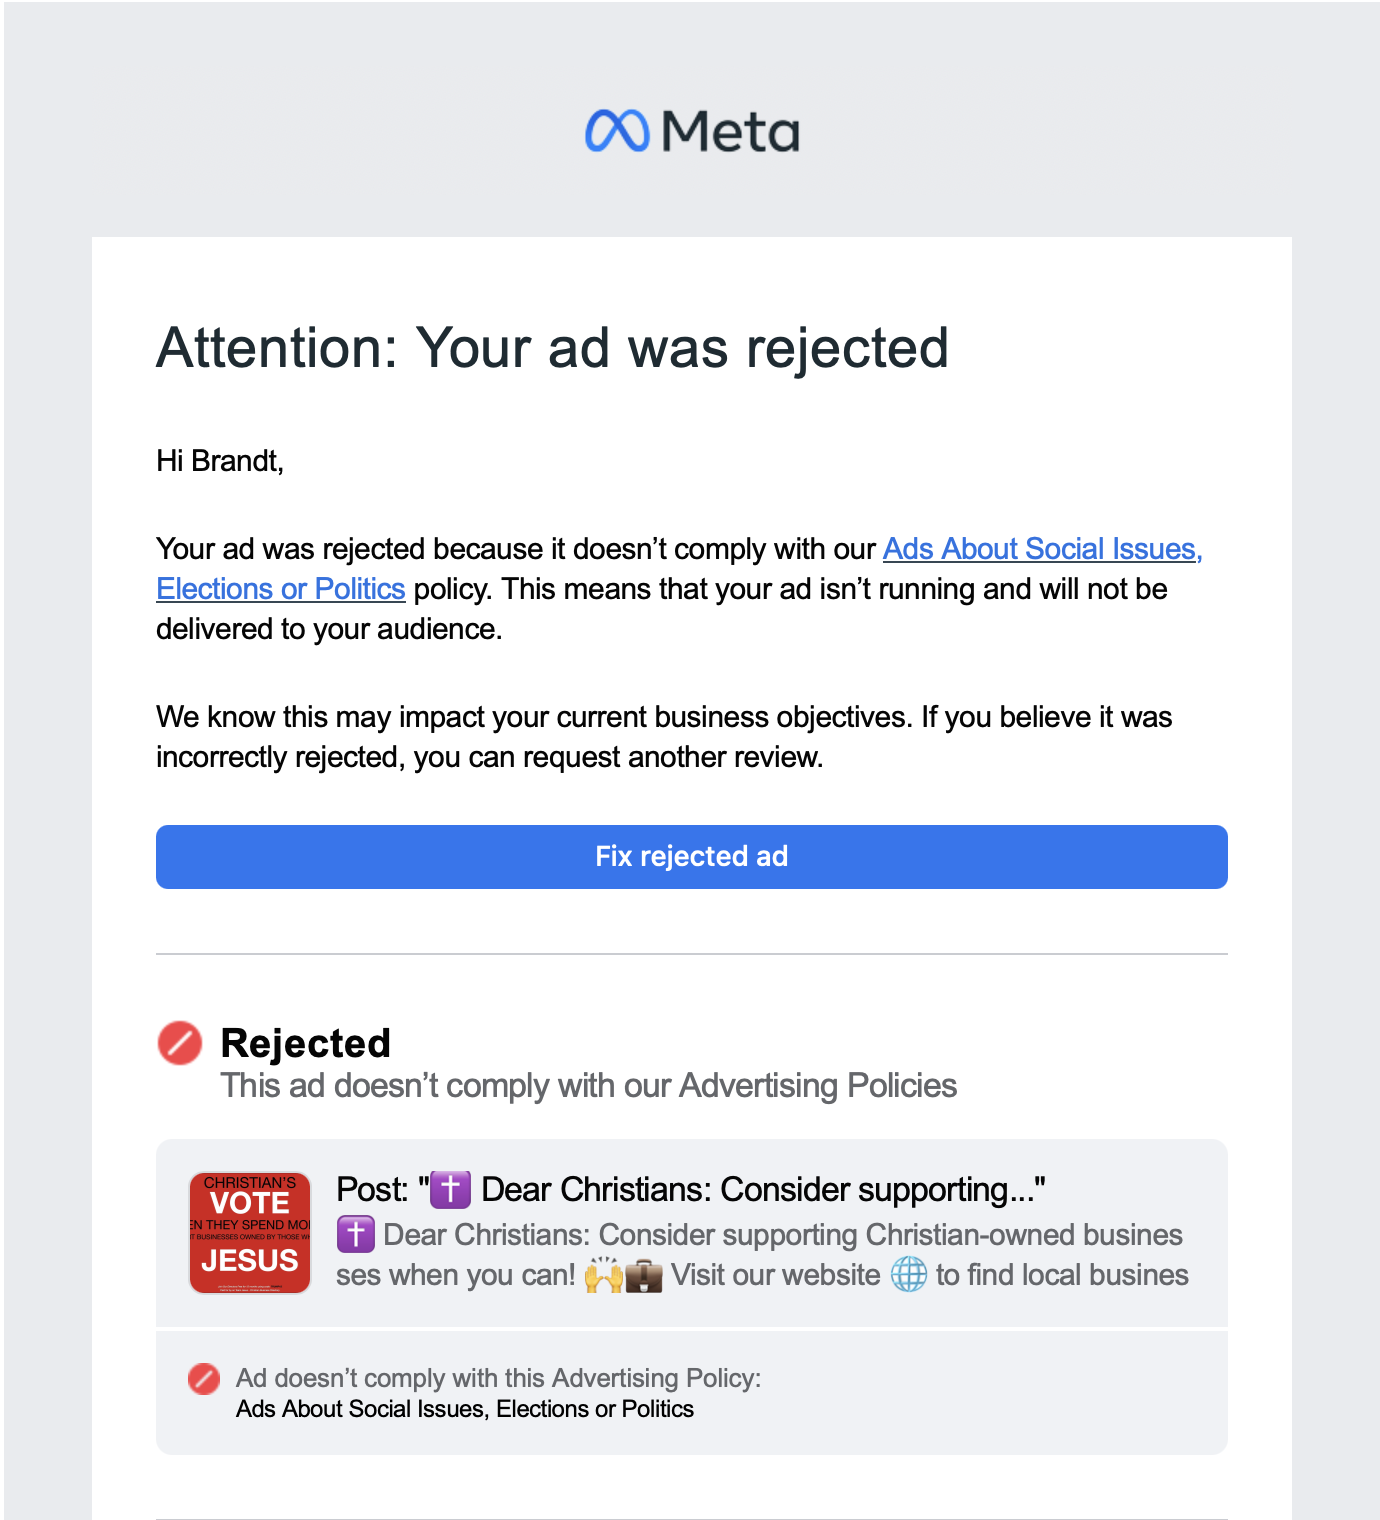The width and height of the screenshot is (1380, 1520).
Task: Click the red Rejected status icon
Action: tap(180, 1043)
